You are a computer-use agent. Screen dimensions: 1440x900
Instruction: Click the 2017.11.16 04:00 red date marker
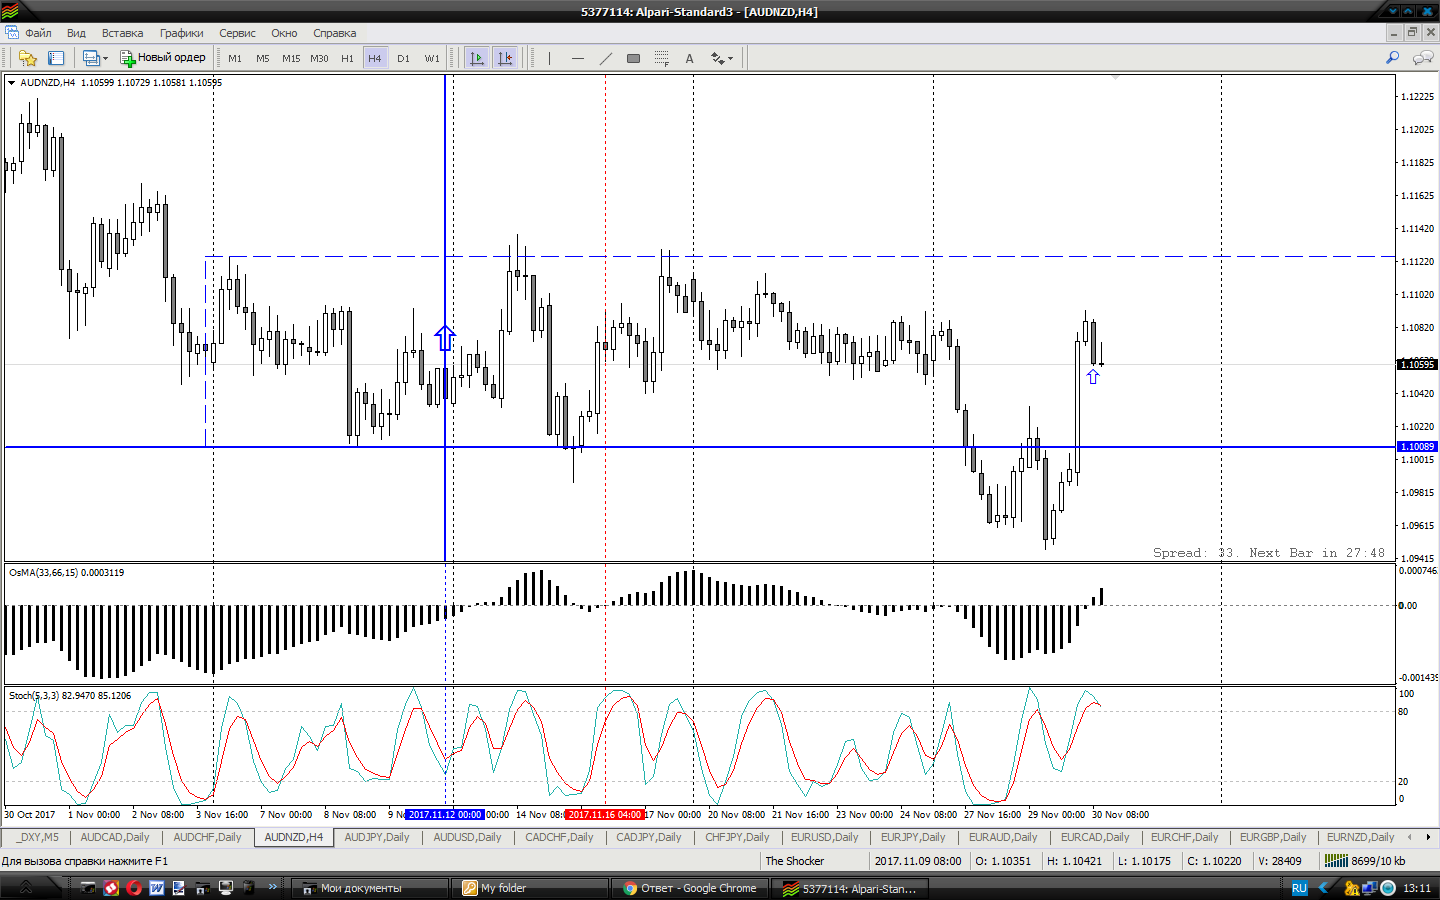[x=605, y=815]
